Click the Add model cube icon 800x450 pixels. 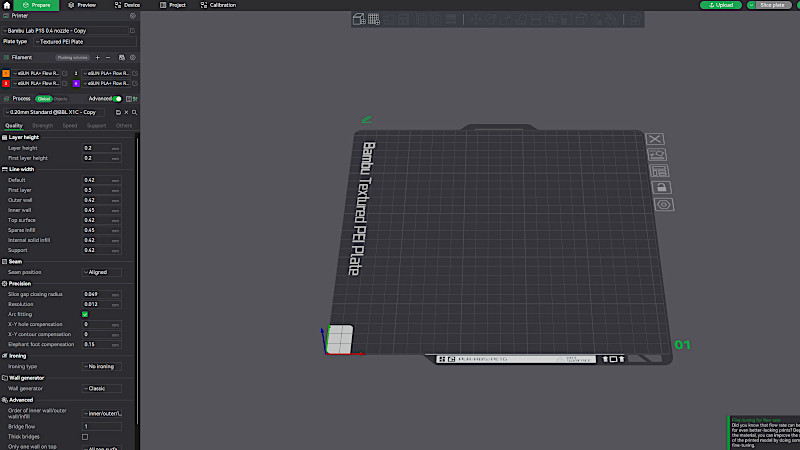[359, 19]
